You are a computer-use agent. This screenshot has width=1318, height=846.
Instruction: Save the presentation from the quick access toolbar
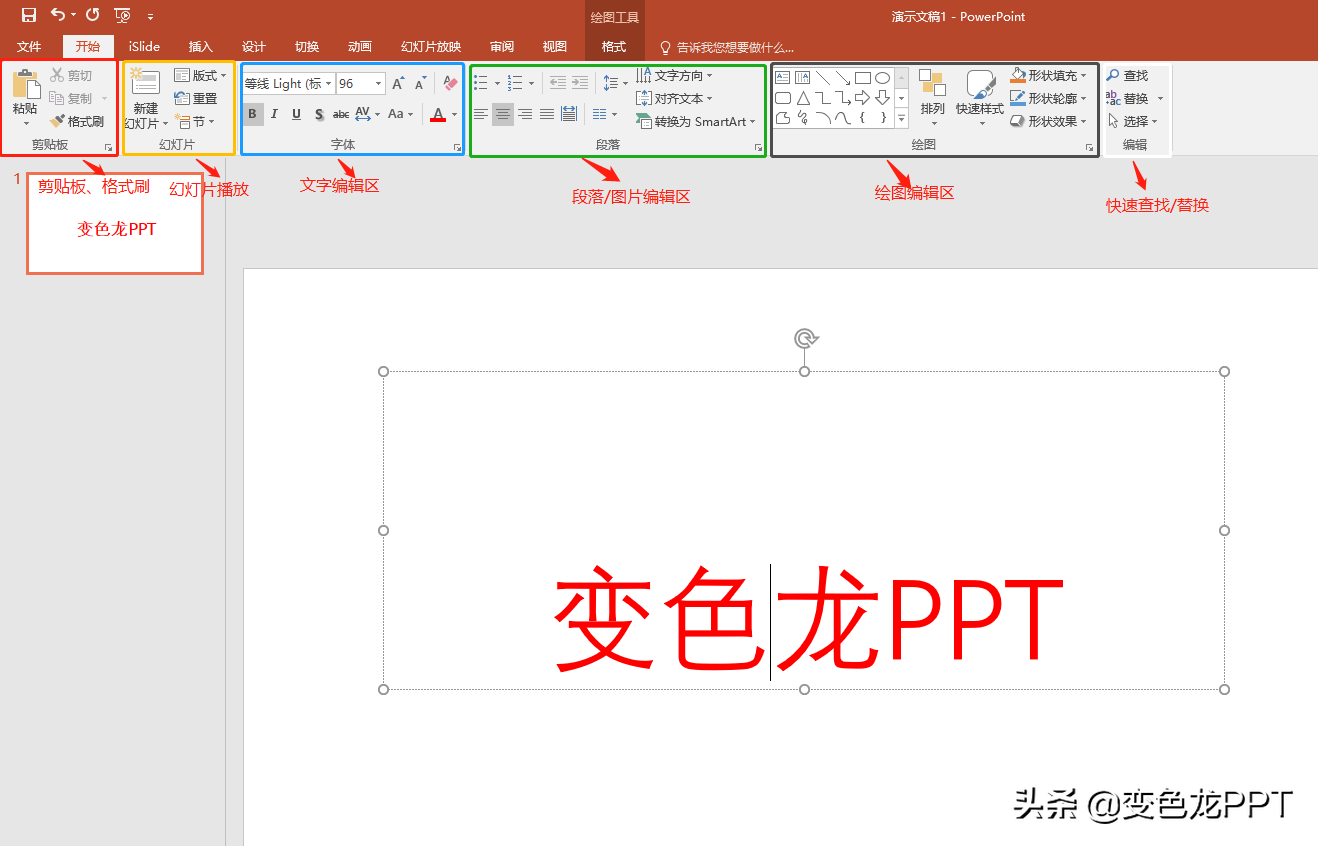(29, 15)
